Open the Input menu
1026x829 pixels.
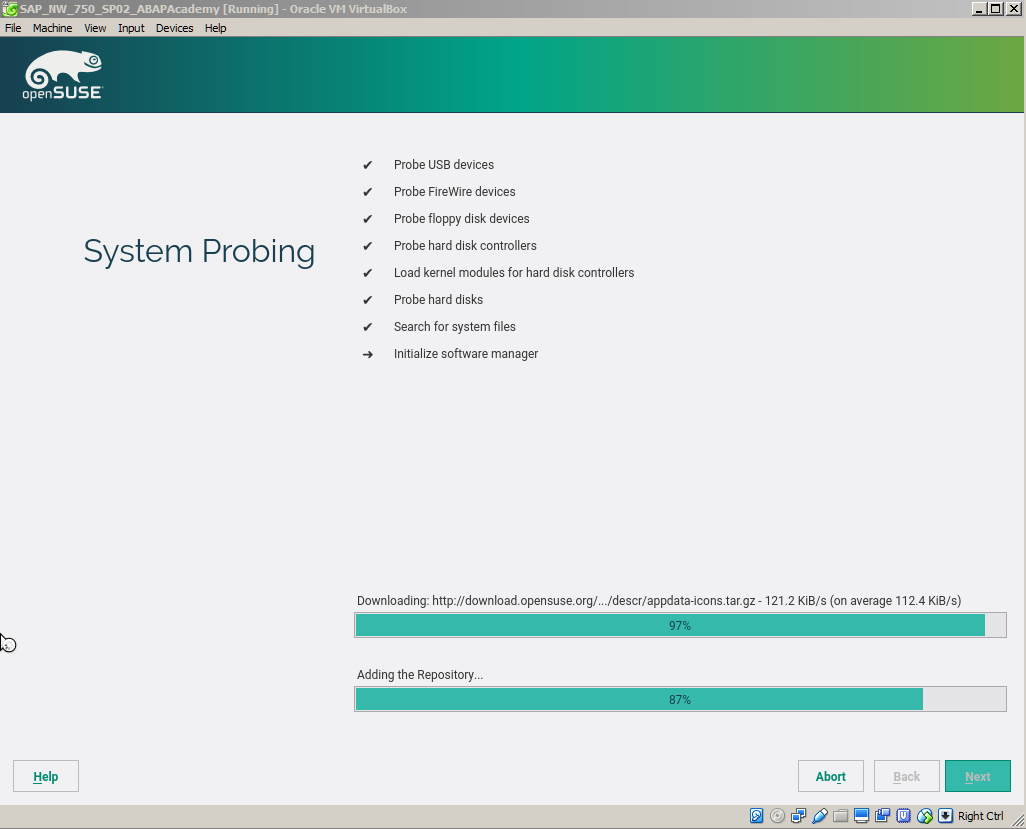(x=131, y=28)
